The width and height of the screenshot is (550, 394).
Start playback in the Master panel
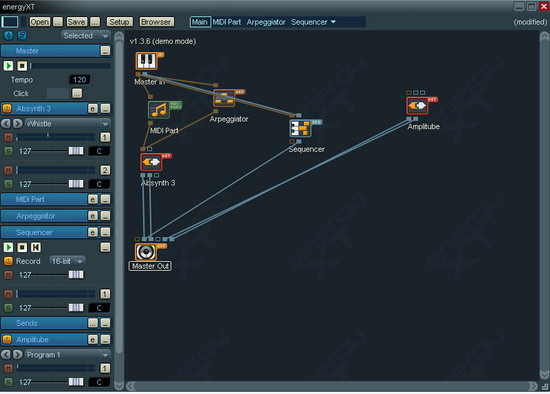coord(8,66)
